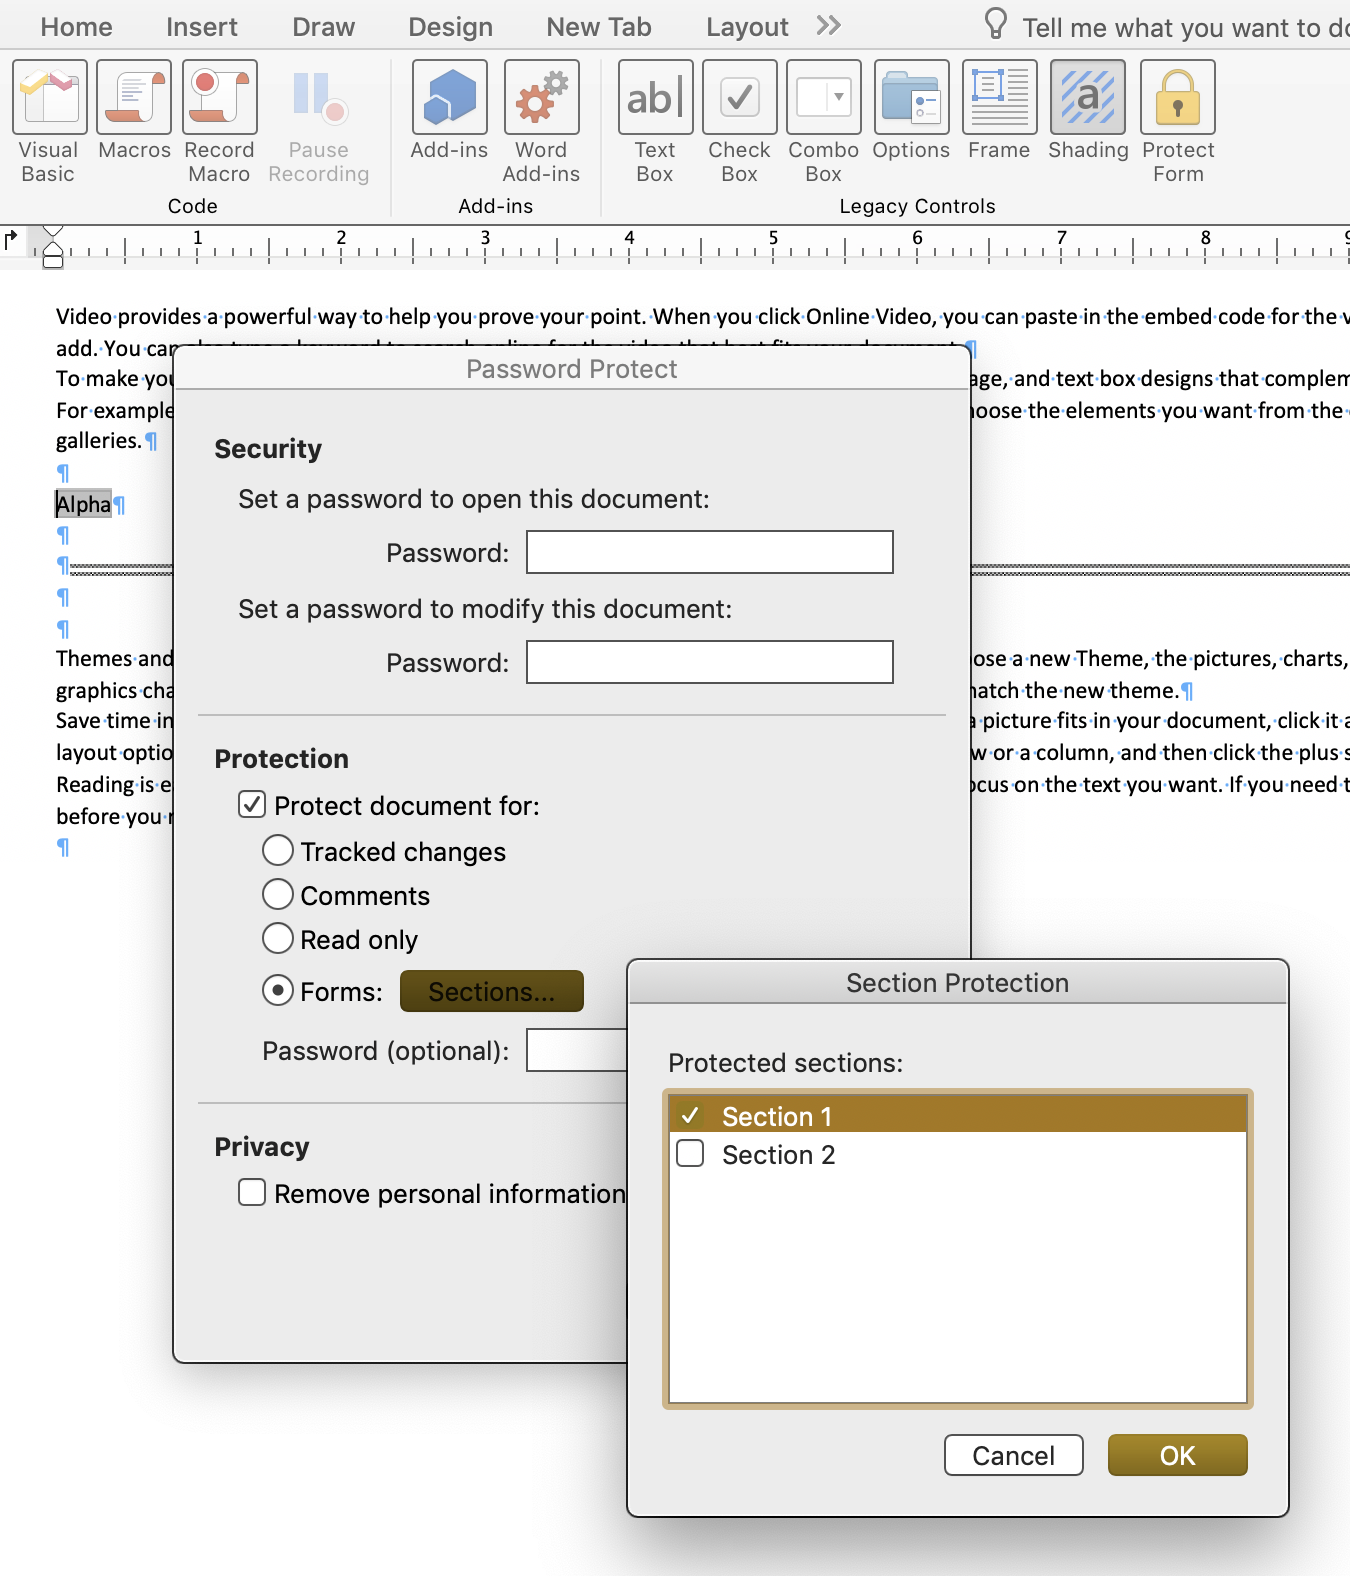Open Word Add-ins gear icon
This screenshot has width=1350, height=1576.
[x=541, y=97]
